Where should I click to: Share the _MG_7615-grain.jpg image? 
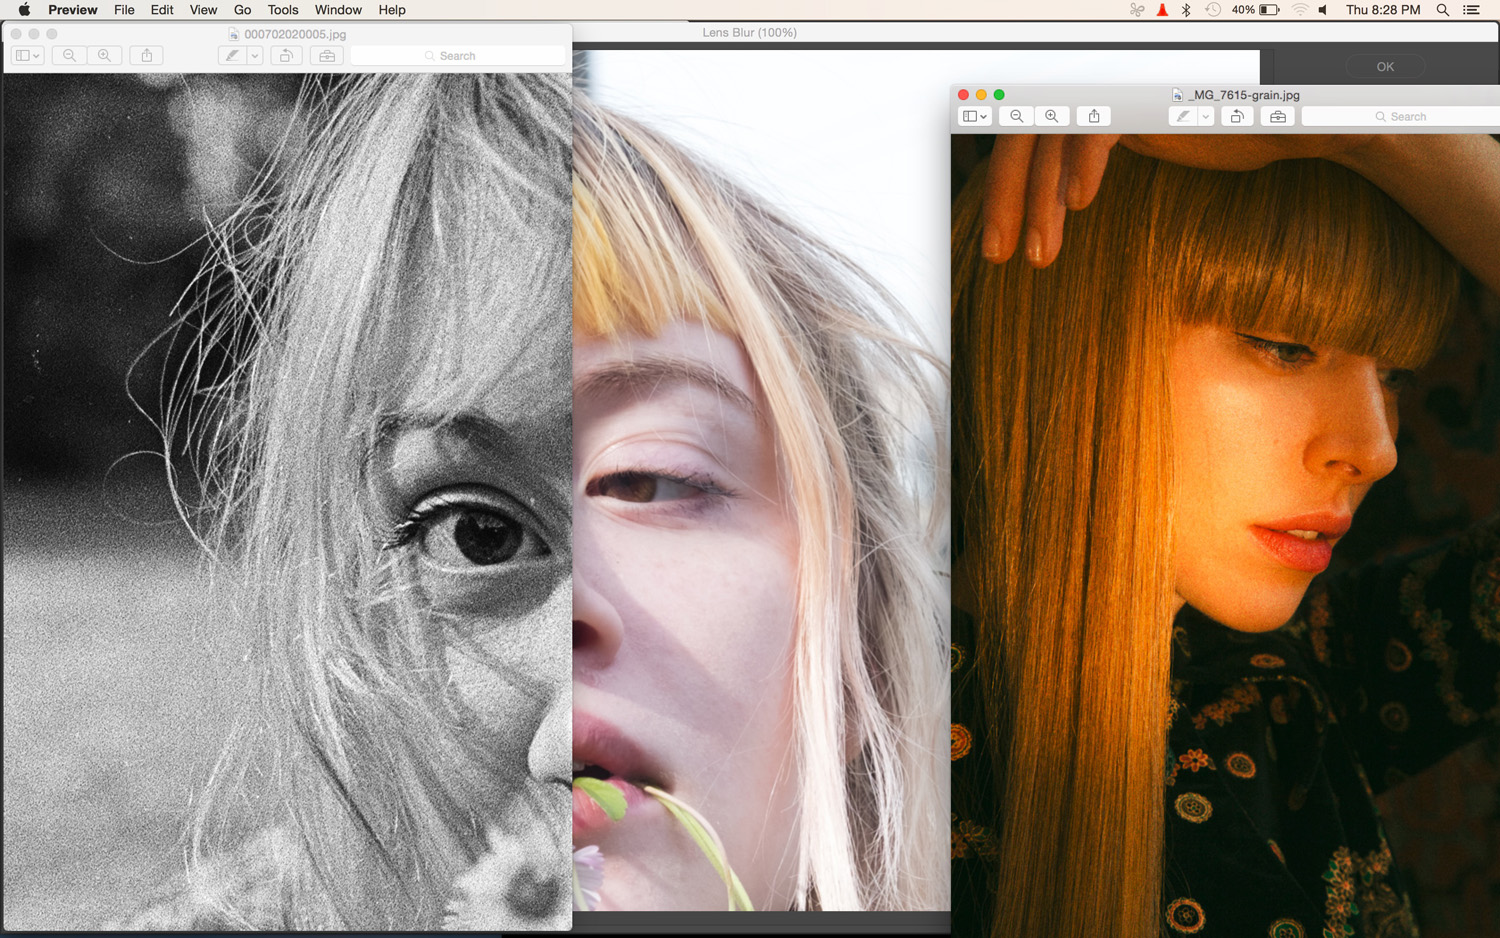tap(1094, 117)
